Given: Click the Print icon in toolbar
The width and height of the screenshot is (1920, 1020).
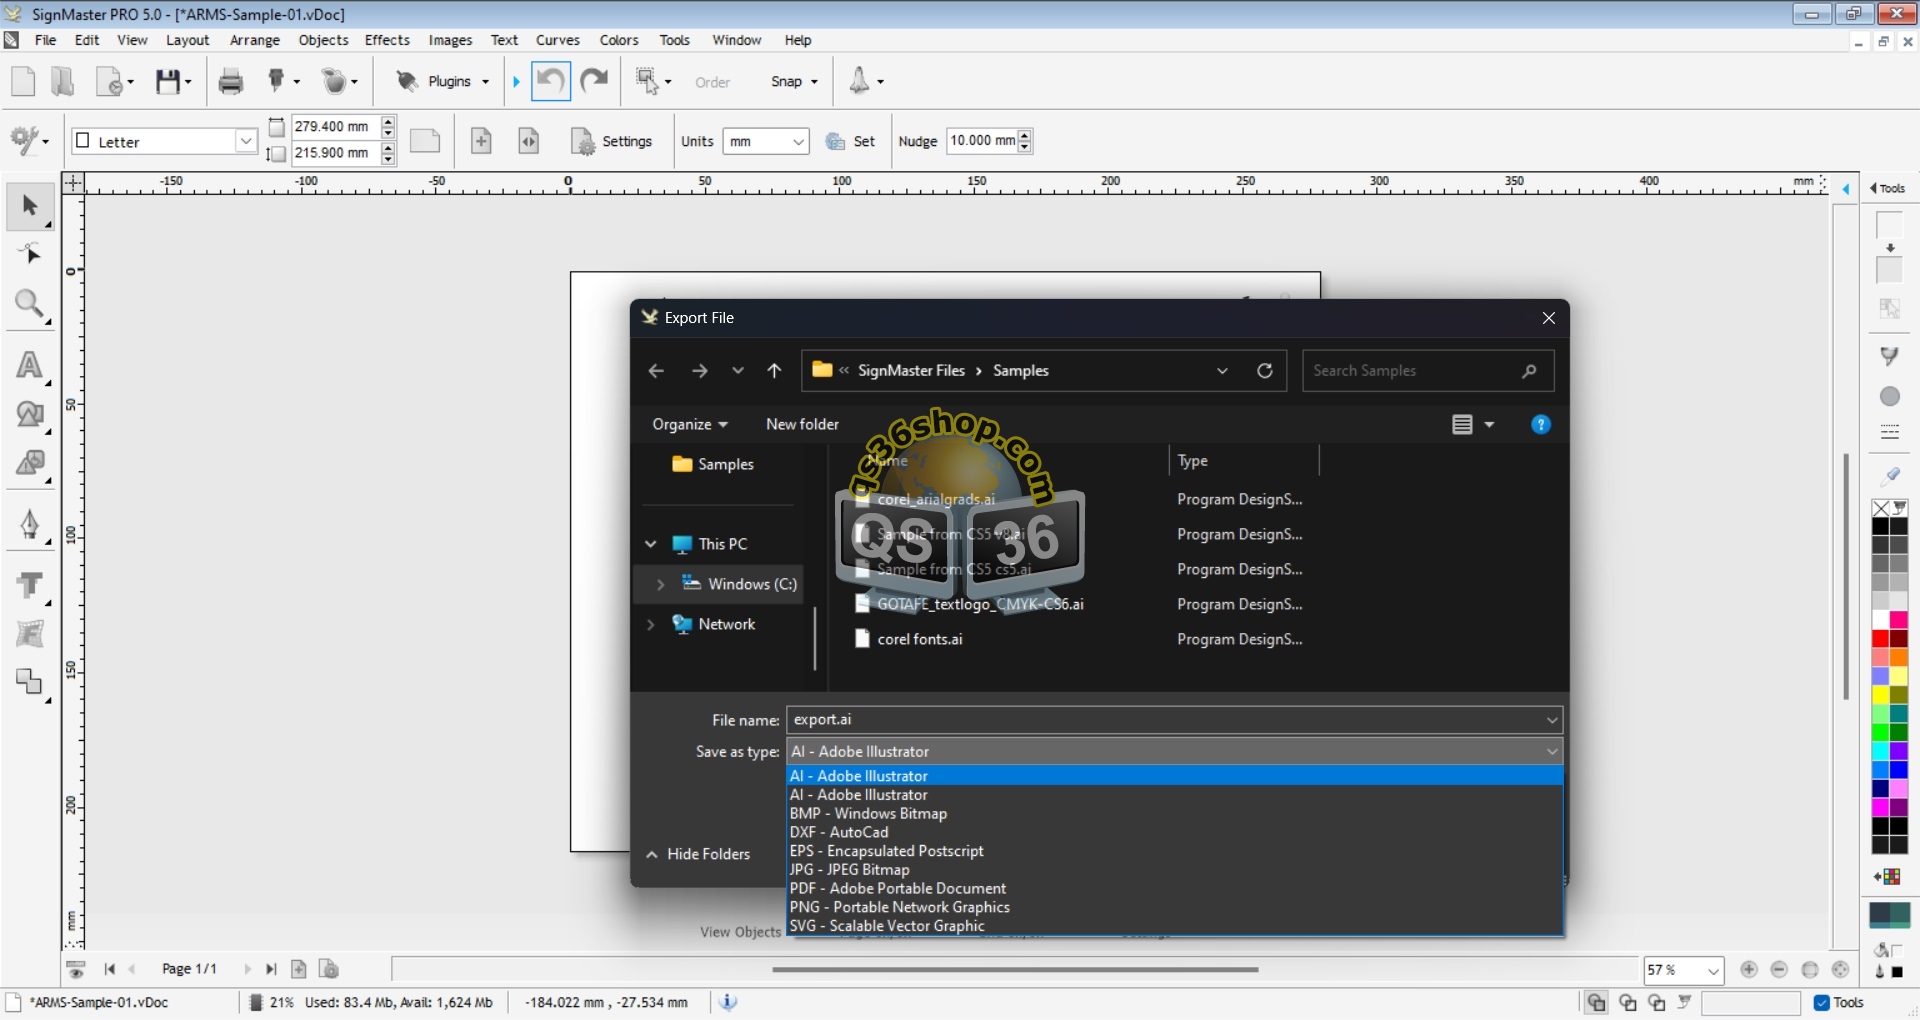Looking at the screenshot, I should click(x=231, y=82).
